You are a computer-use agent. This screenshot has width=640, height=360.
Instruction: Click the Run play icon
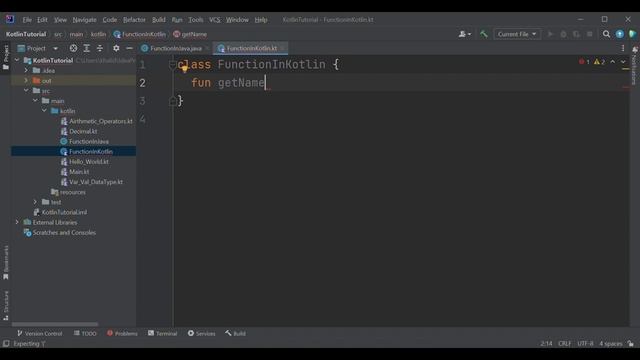(550, 34)
